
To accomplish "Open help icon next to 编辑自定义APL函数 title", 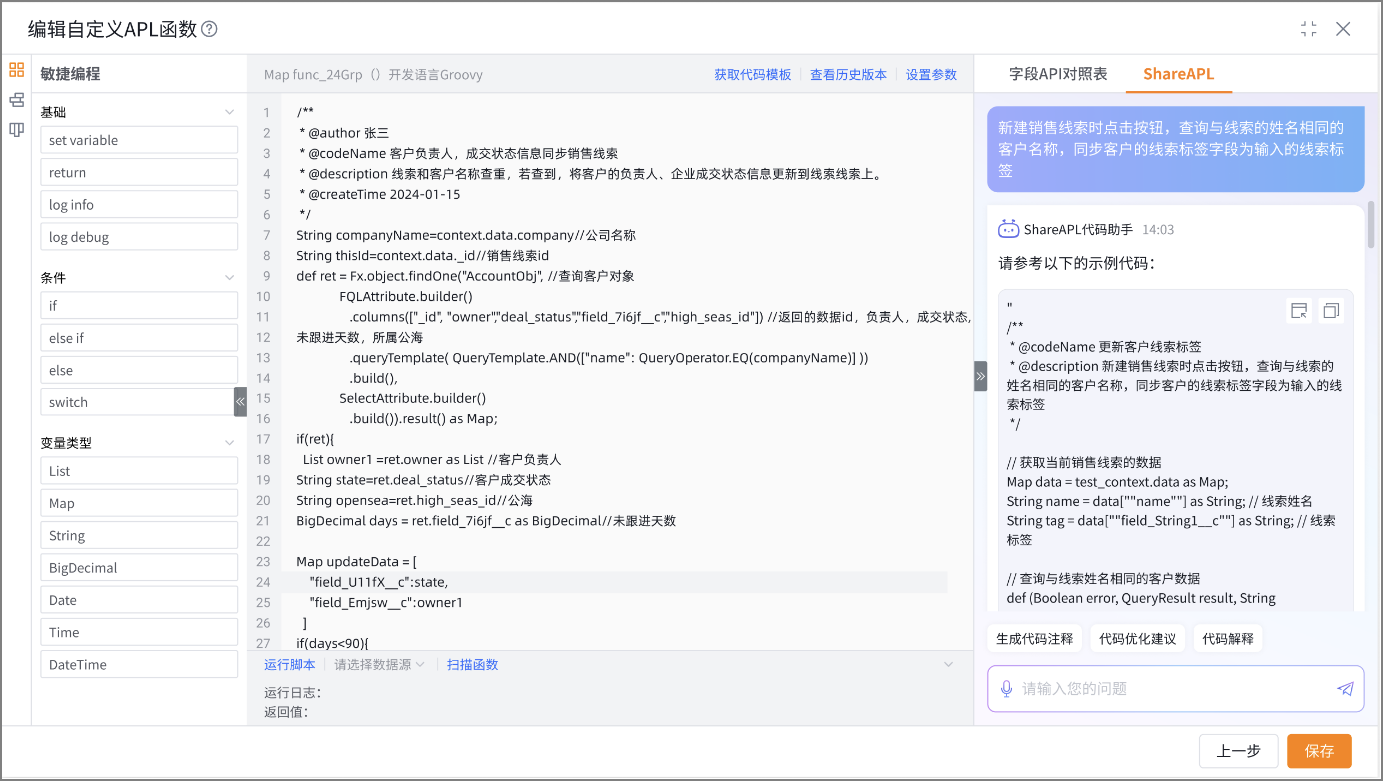I will tap(209, 29).
